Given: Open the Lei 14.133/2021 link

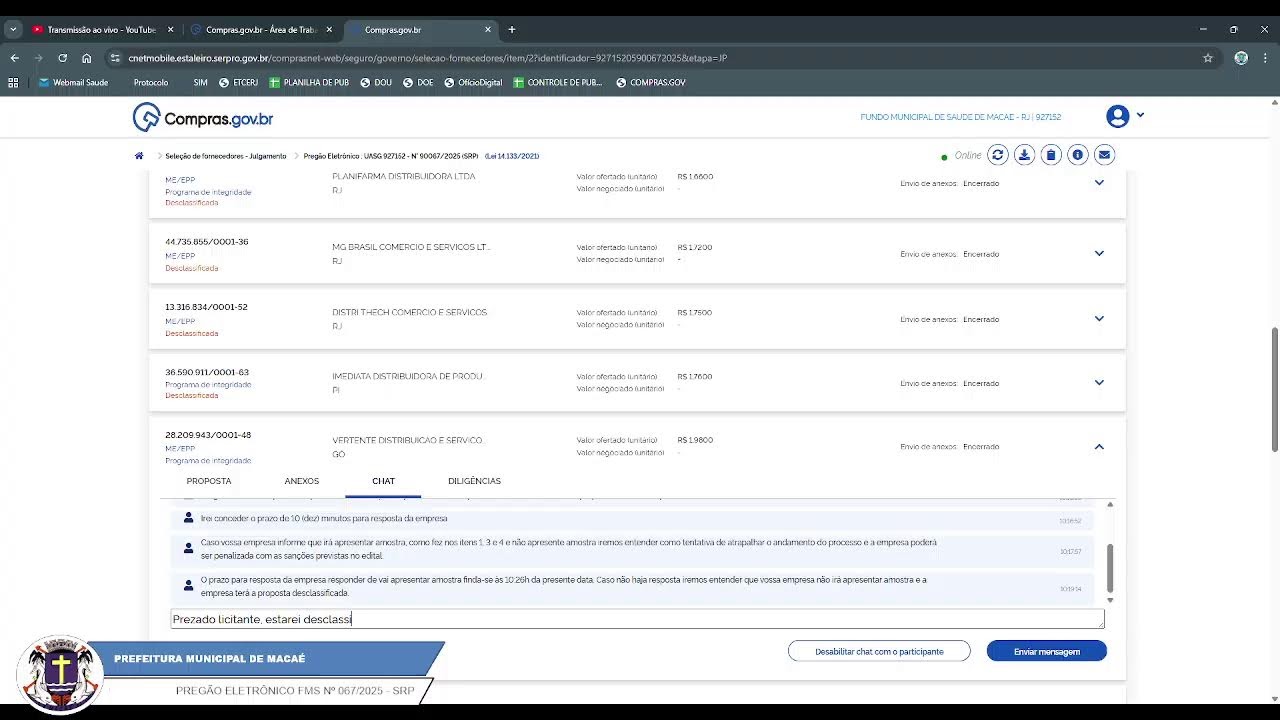Looking at the screenshot, I should (512, 156).
